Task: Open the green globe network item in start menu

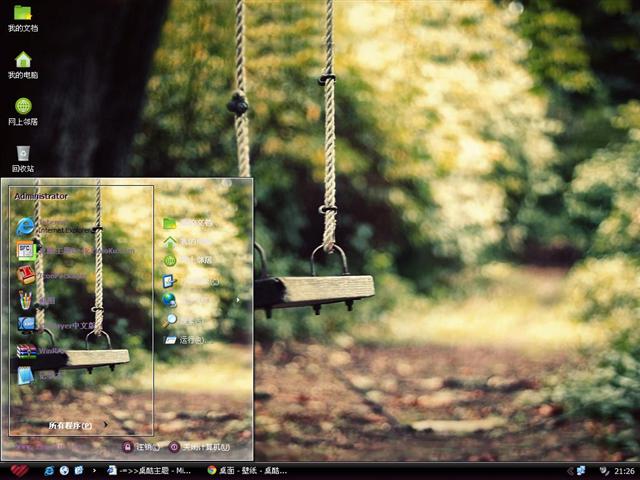Action: click(169, 260)
